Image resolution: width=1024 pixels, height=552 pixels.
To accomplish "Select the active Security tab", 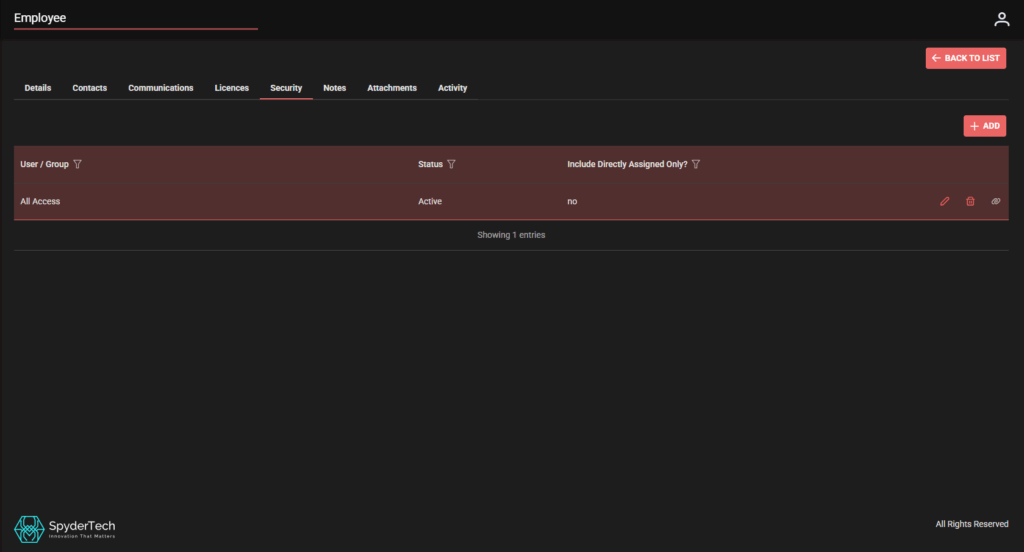I will [x=286, y=88].
